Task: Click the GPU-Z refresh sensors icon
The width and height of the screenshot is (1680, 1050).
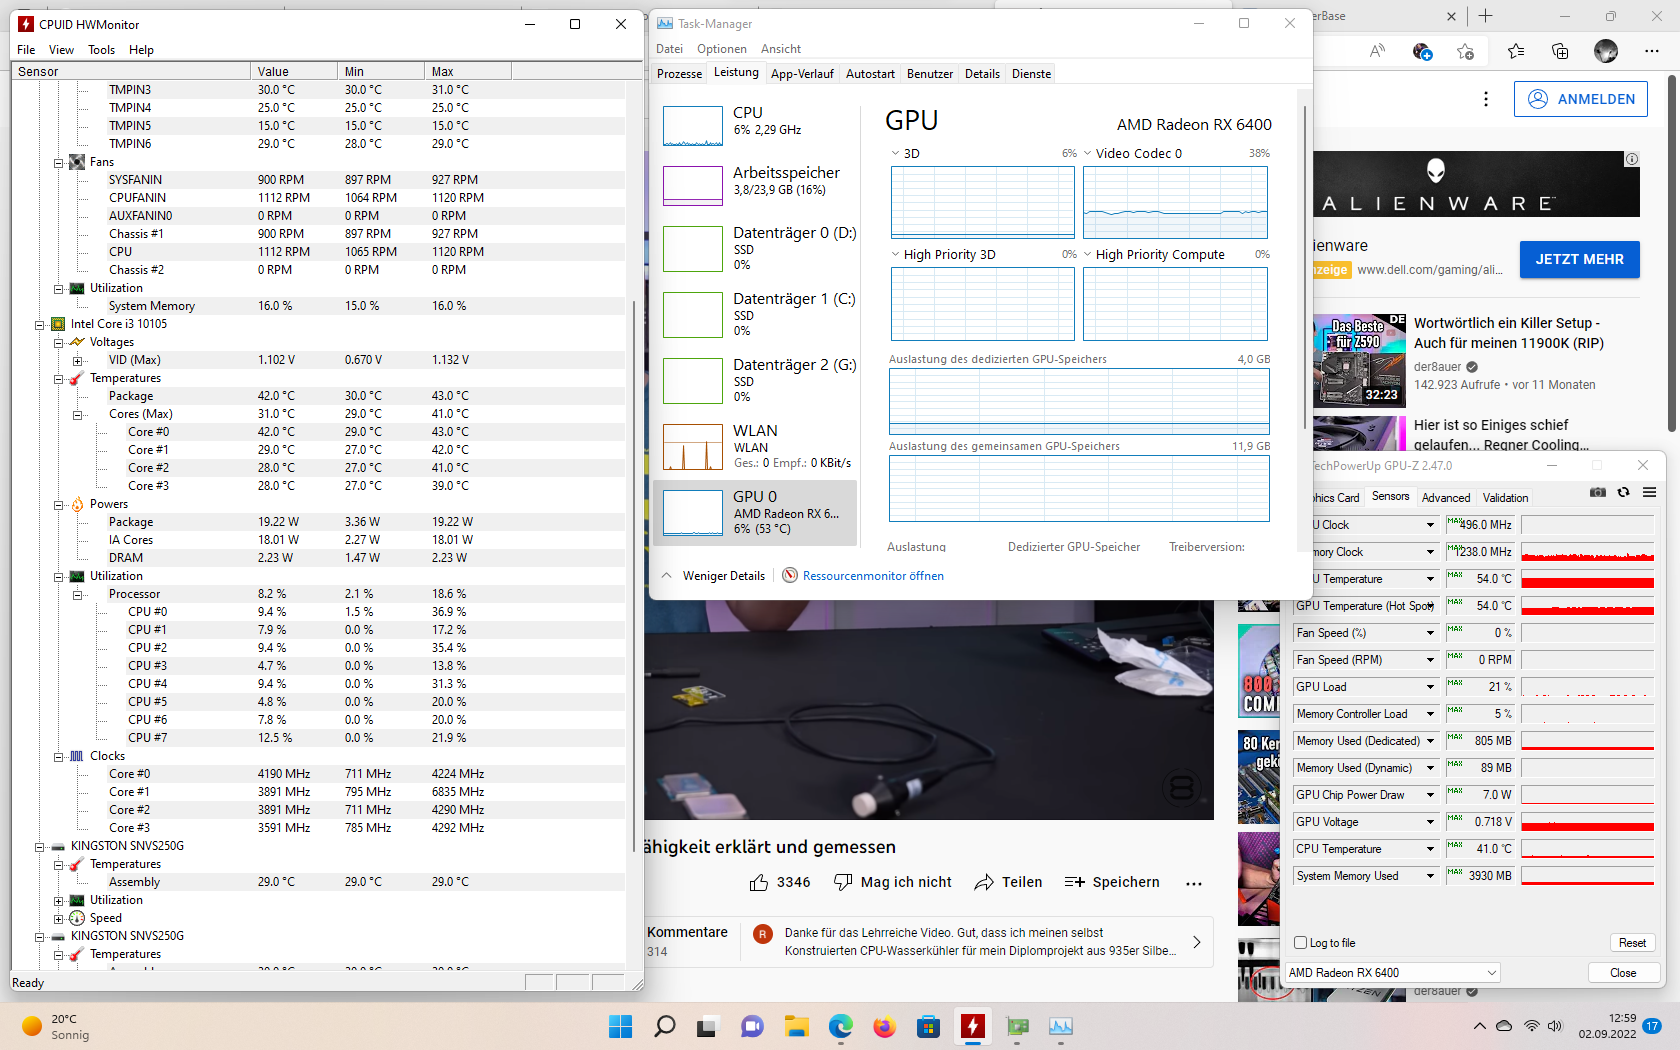Action: point(1624,492)
